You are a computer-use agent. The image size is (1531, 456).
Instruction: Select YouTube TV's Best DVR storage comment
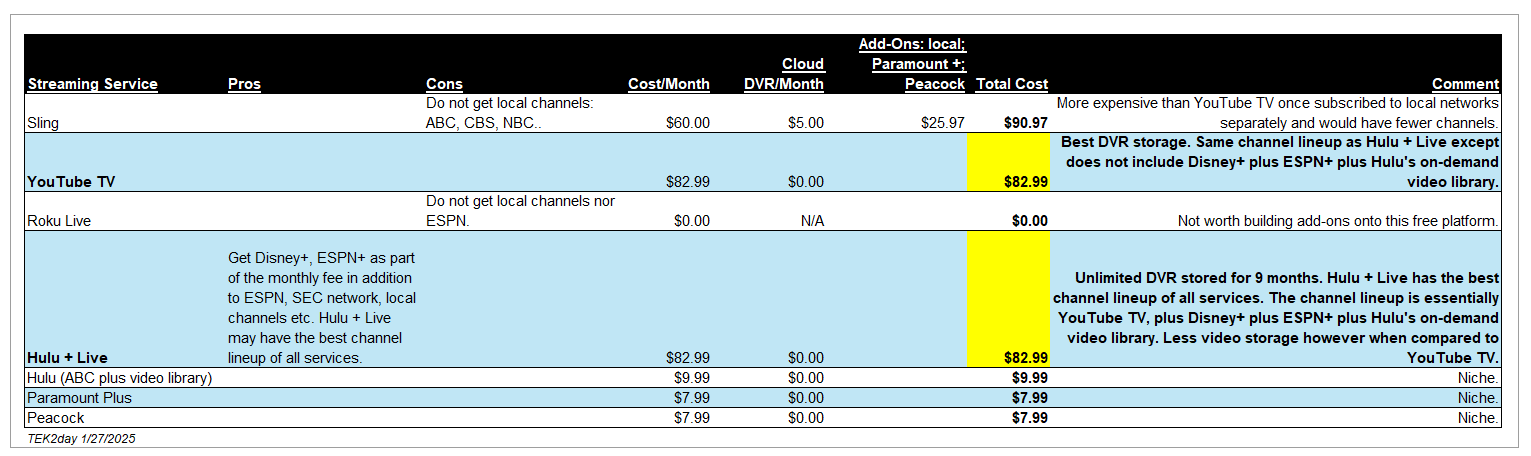point(1279,162)
